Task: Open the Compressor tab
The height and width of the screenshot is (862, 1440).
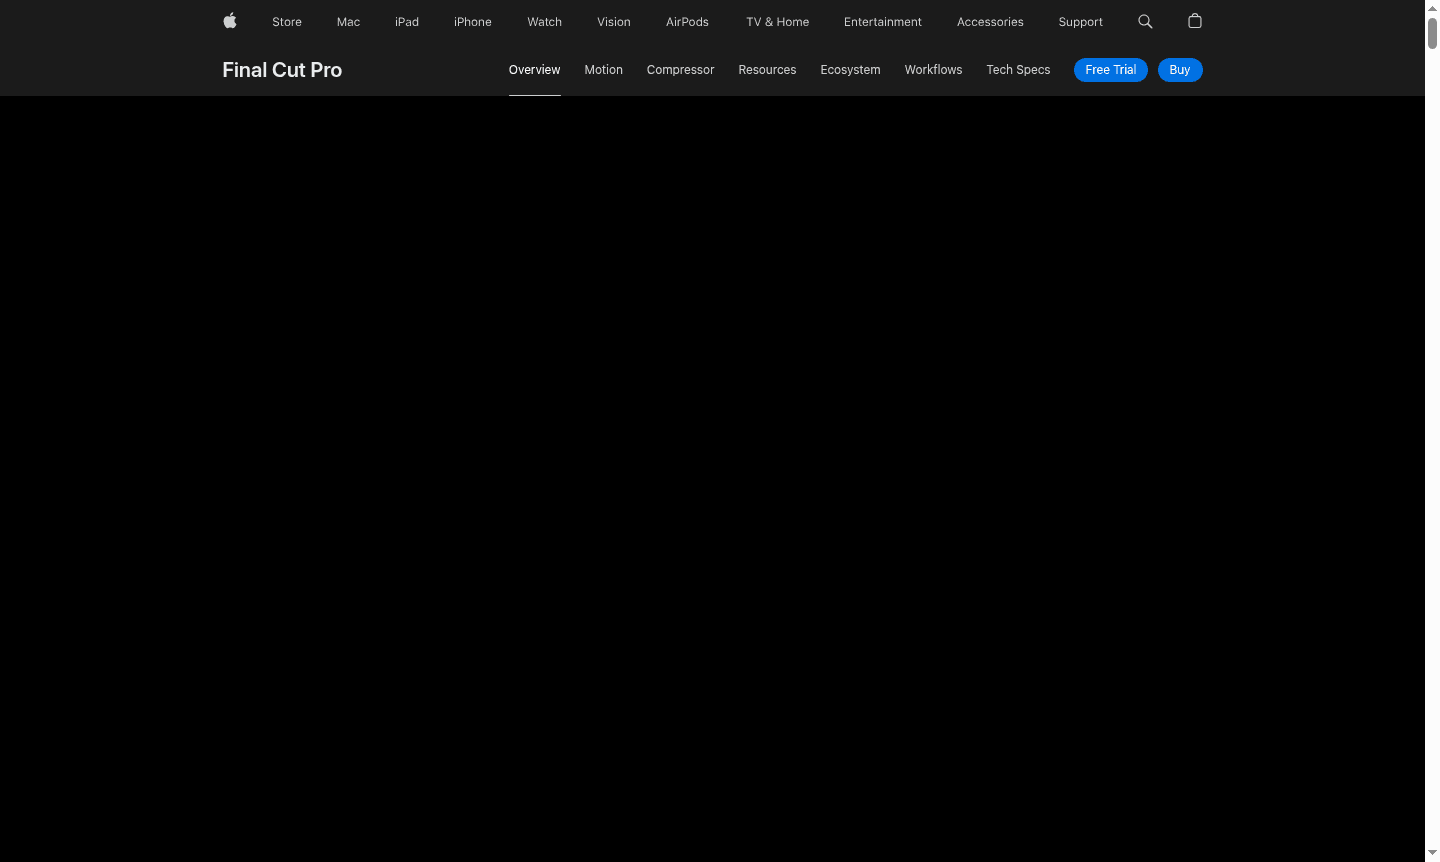Action: (x=680, y=70)
